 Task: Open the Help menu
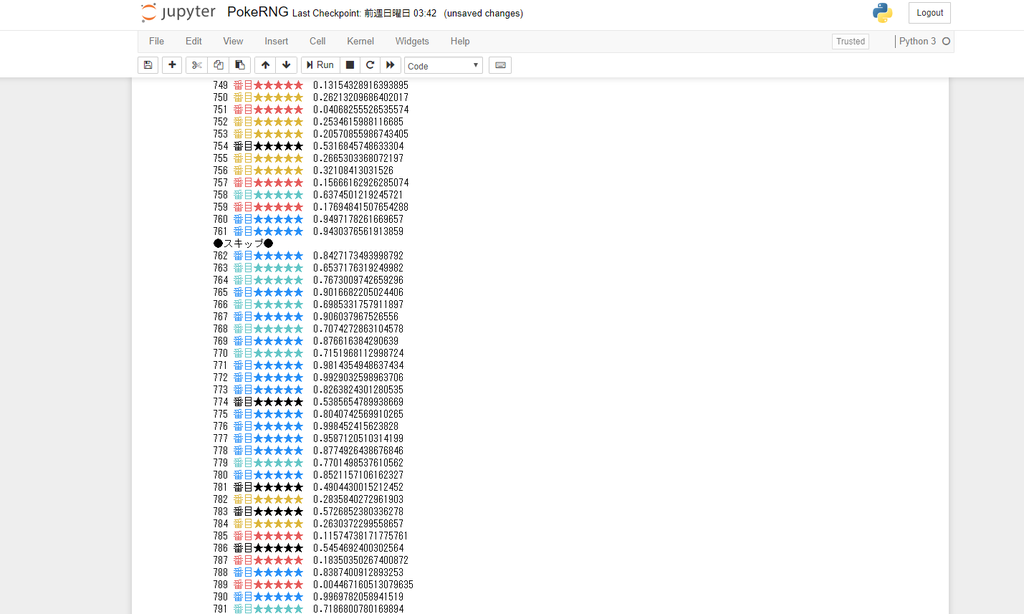(460, 41)
